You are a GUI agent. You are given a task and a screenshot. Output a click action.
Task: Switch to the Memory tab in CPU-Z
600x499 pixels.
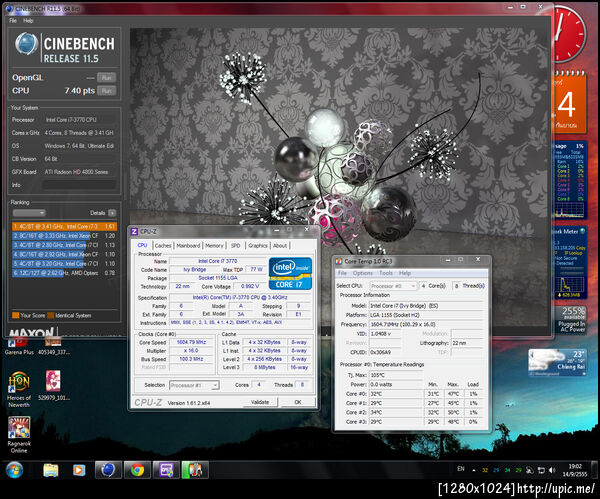(214, 246)
